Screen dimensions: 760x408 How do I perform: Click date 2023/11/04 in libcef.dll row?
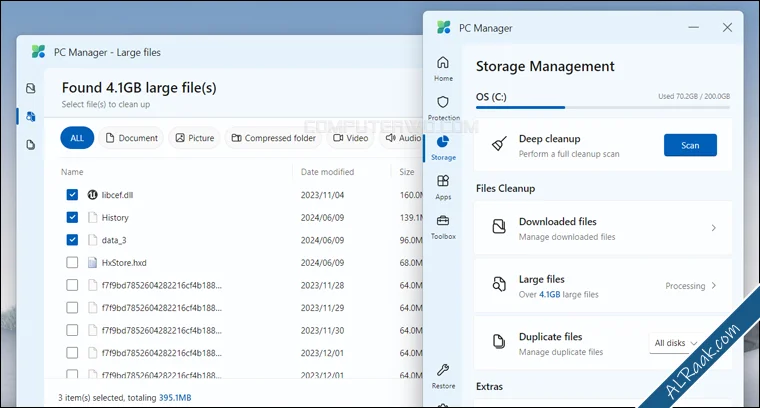point(322,195)
